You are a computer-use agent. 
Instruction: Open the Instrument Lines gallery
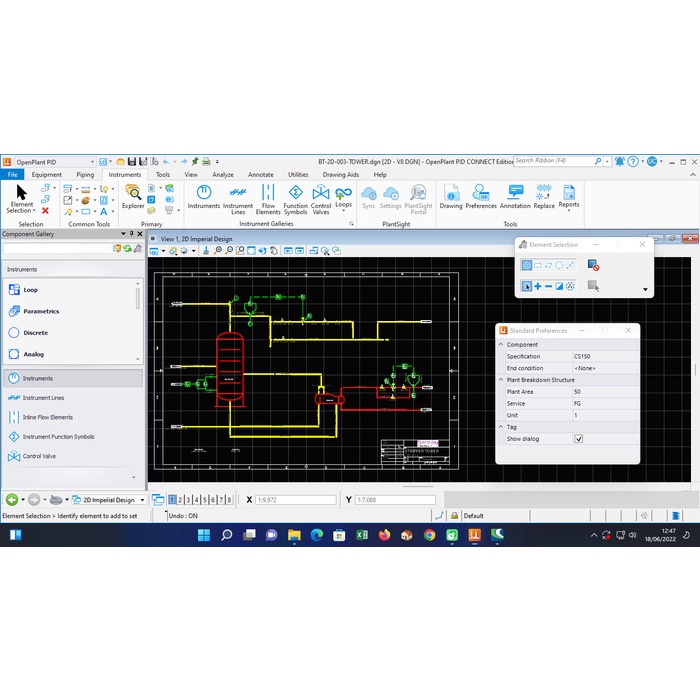point(238,199)
